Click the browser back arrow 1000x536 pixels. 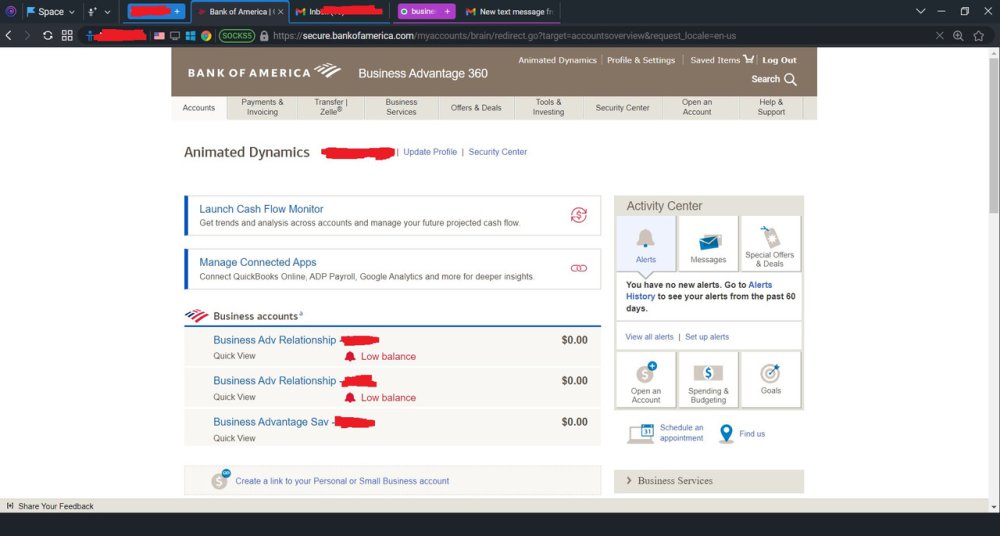click(x=8, y=36)
